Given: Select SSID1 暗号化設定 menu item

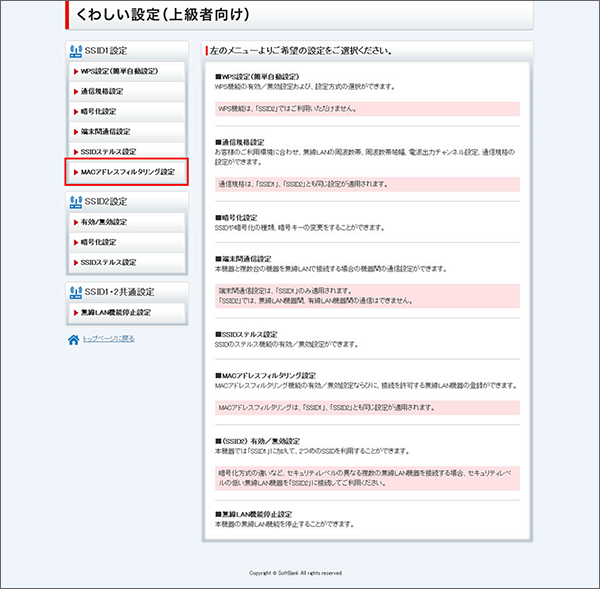Looking at the screenshot, I should [x=127, y=112].
